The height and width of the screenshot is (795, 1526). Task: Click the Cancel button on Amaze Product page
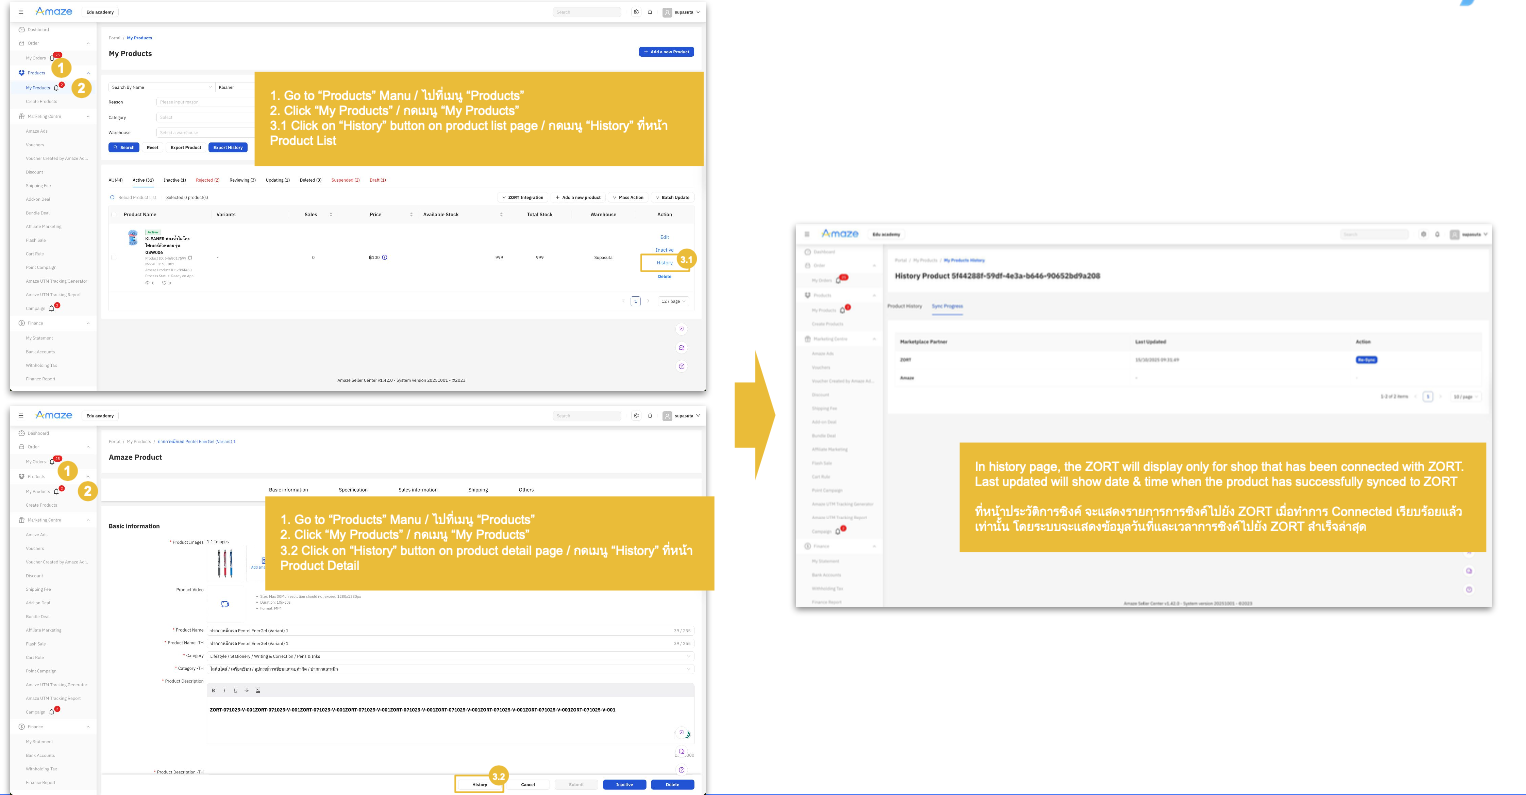(x=528, y=784)
